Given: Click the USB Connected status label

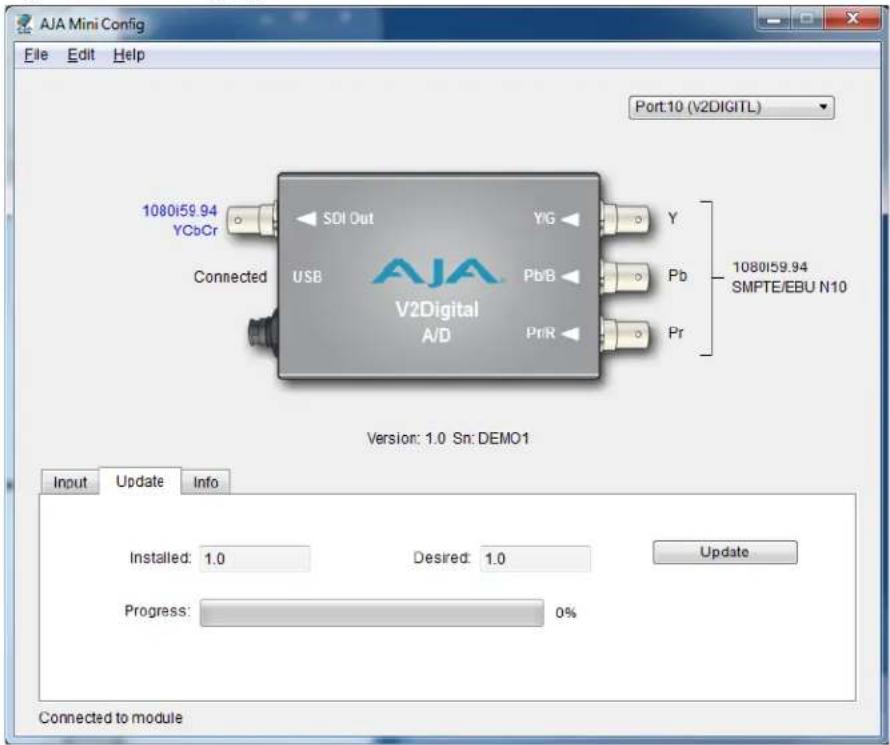Looking at the screenshot, I should coord(230,277).
